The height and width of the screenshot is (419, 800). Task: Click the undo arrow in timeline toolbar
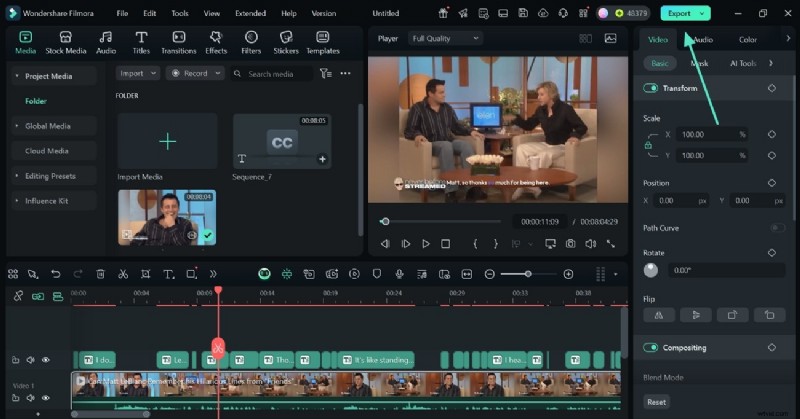55,274
